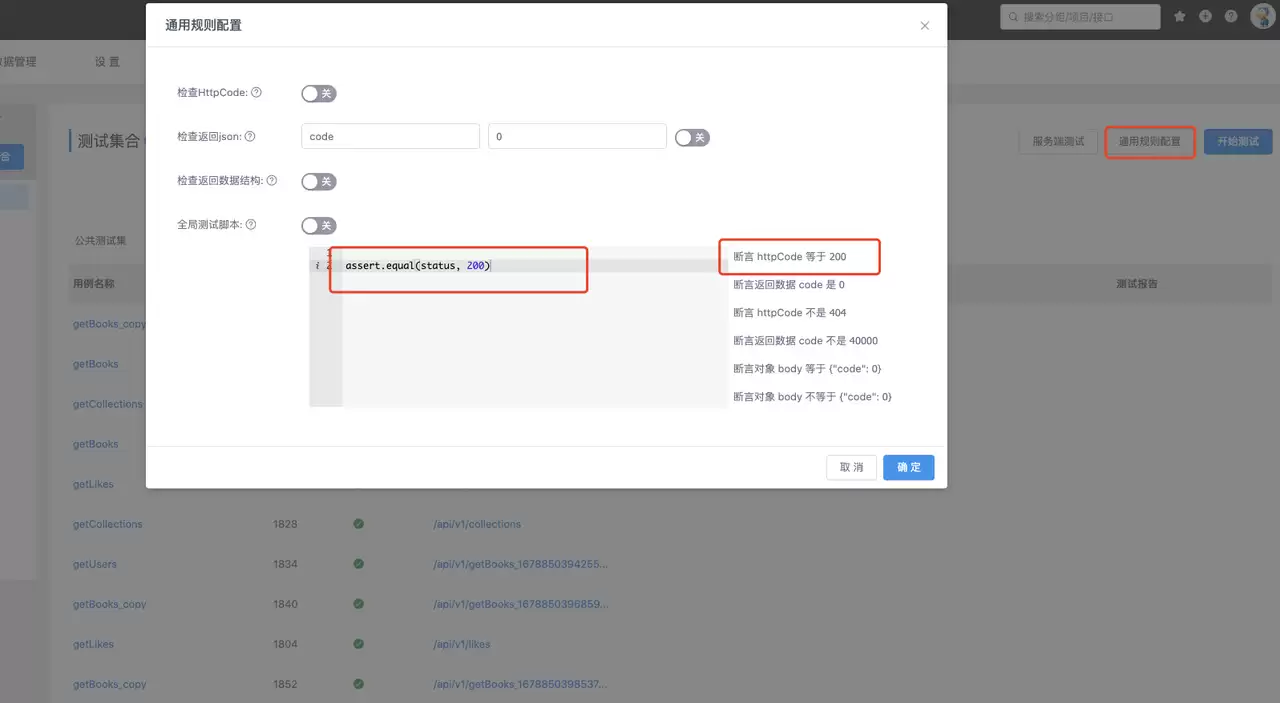Open help question-mark icon in top bar
The width and height of the screenshot is (1280, 703).
(1231, 16)
